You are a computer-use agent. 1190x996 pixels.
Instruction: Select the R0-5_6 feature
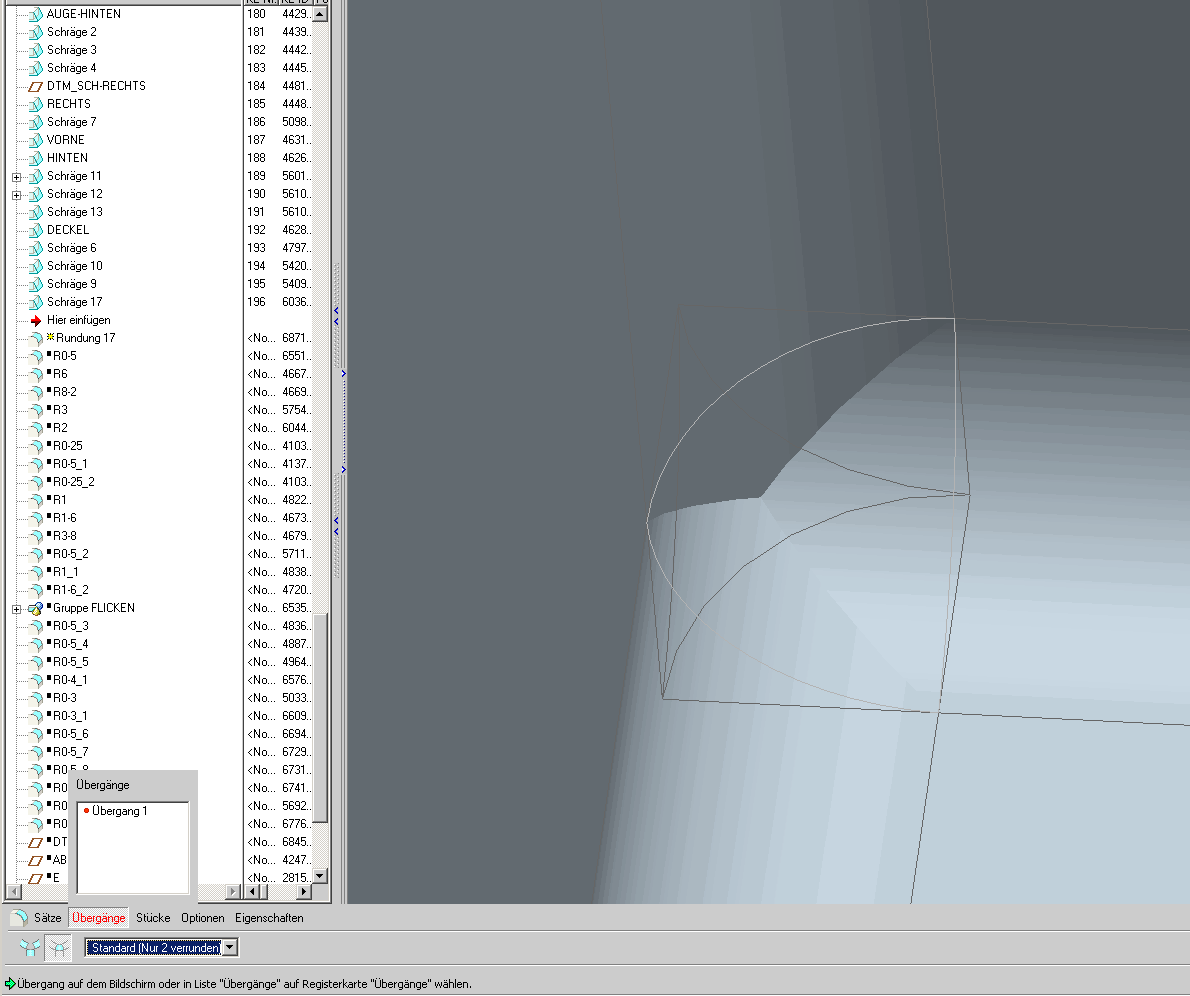[x=71, y=734]
